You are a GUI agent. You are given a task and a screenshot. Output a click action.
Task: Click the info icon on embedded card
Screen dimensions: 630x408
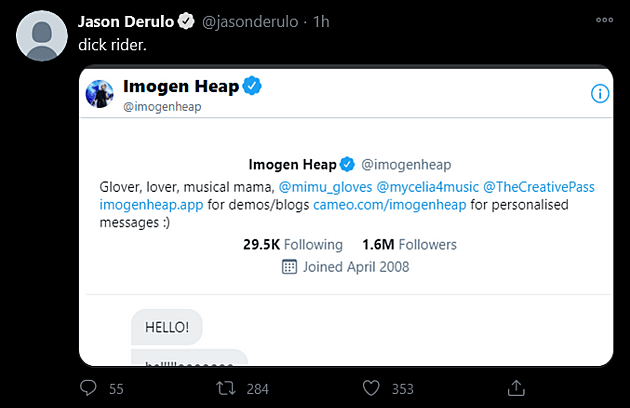[600, 94]
